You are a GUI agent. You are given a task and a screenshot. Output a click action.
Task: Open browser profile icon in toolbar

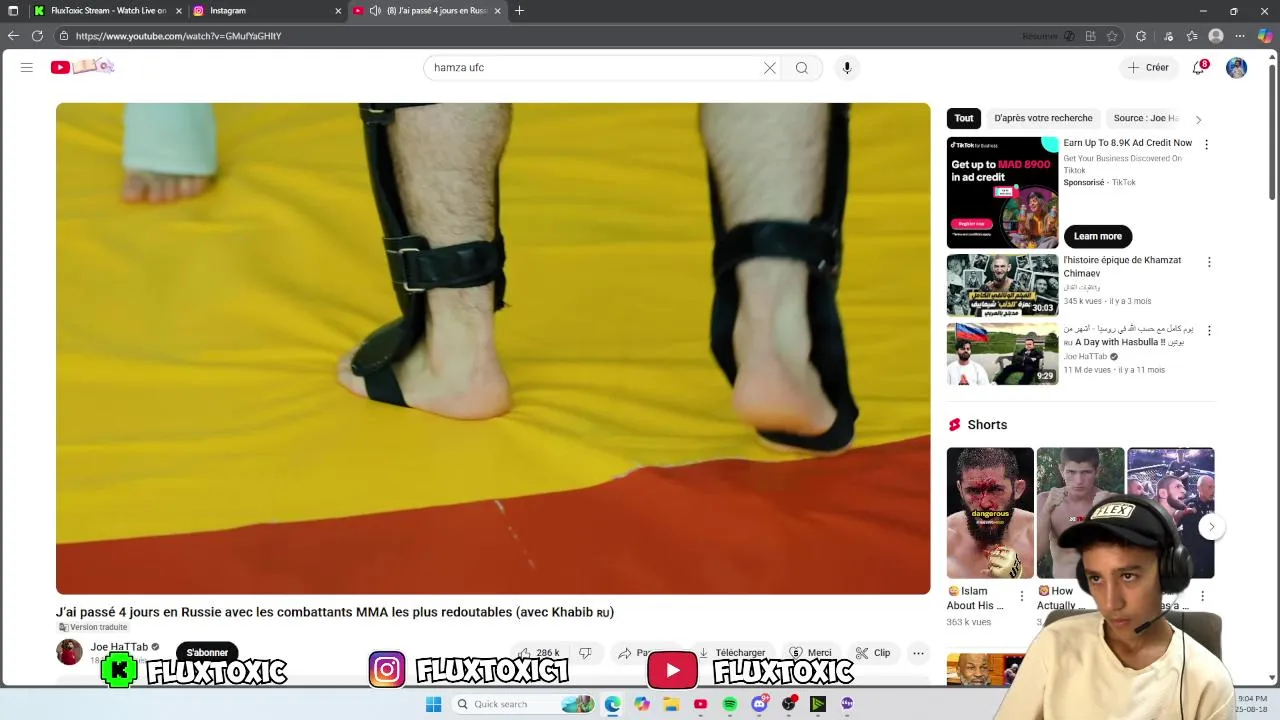pos(1216,36)
